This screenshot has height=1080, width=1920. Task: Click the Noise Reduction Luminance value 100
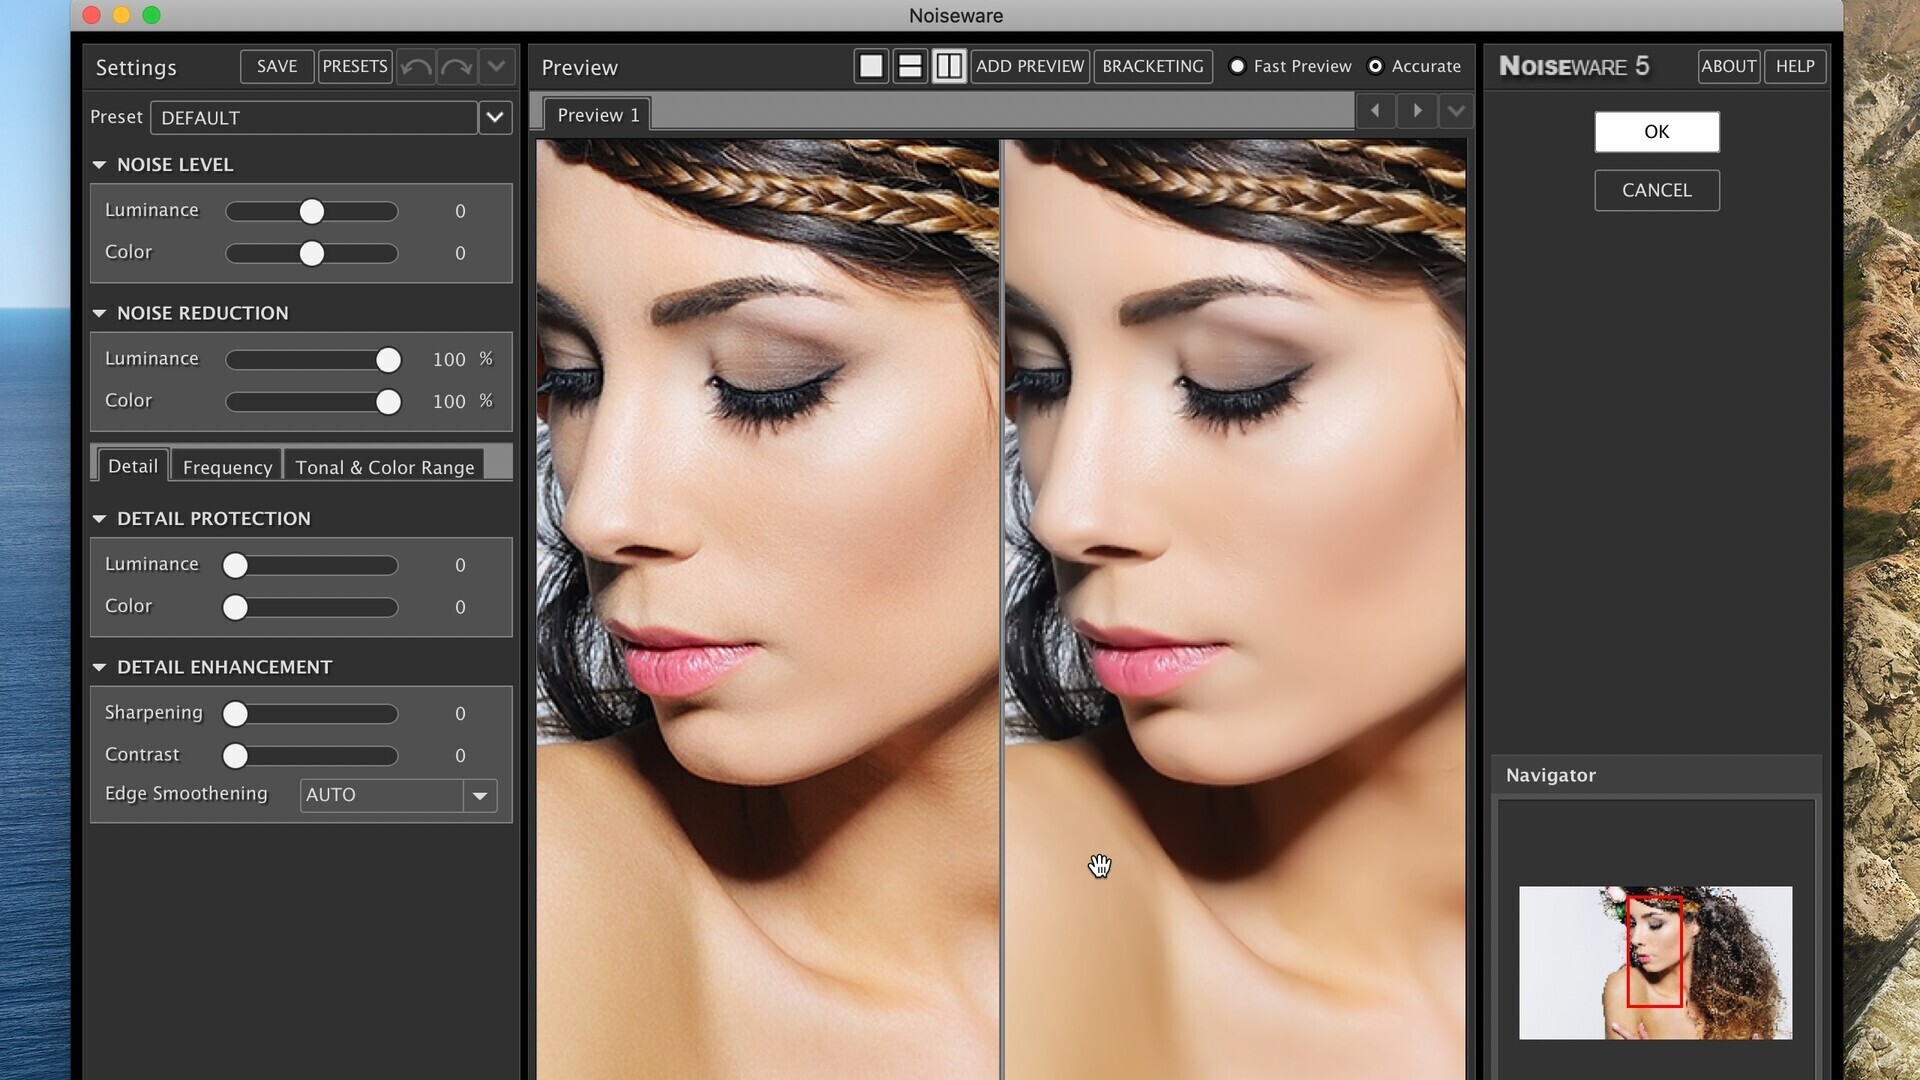pos(449,359)
